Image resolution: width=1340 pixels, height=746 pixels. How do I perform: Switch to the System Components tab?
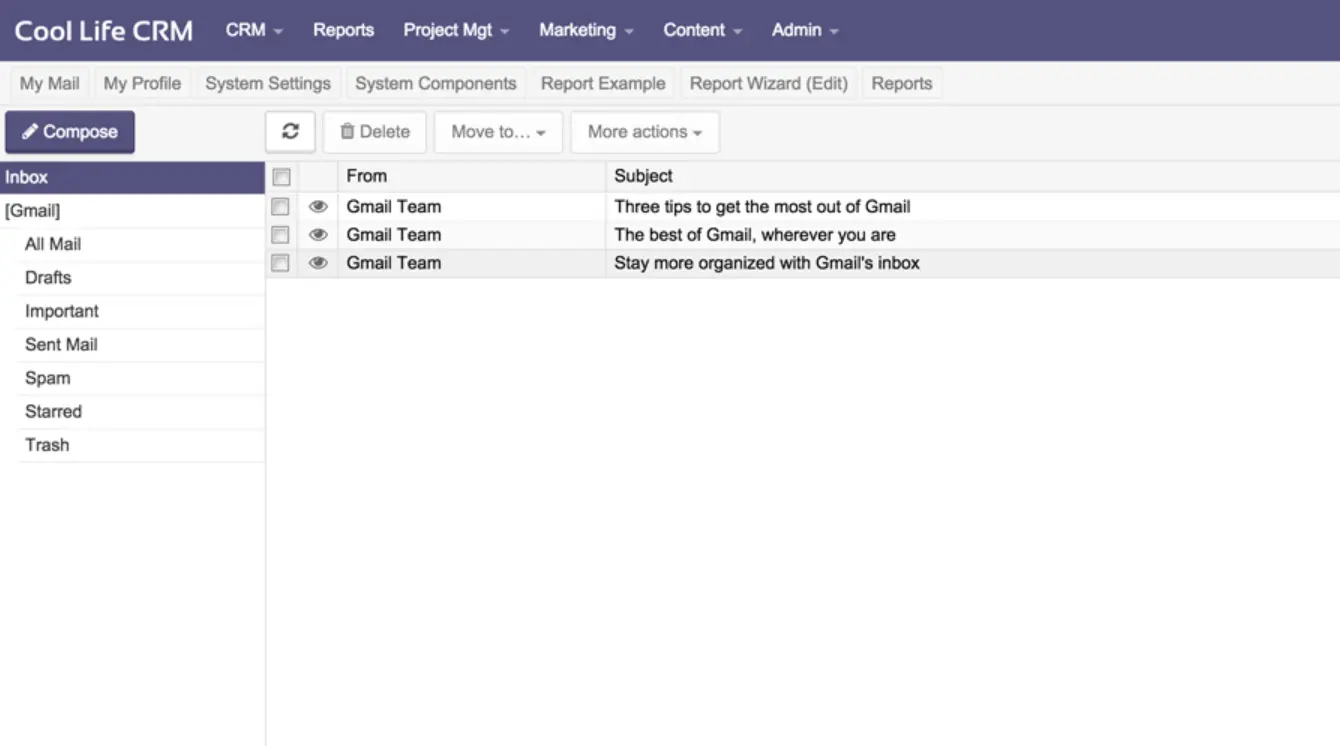[x=436, y=83]
